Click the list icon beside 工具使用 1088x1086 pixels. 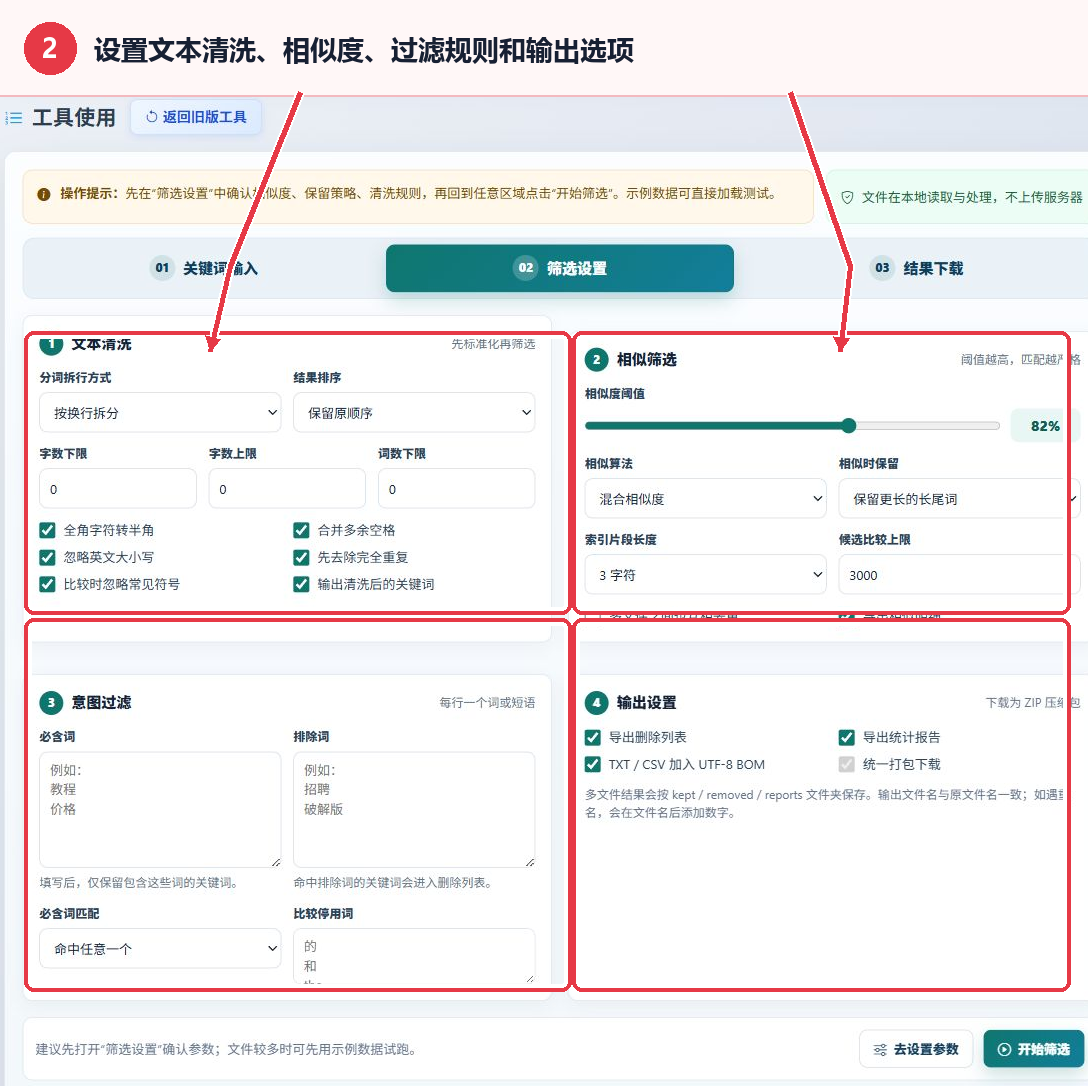(x=14, y=118)
